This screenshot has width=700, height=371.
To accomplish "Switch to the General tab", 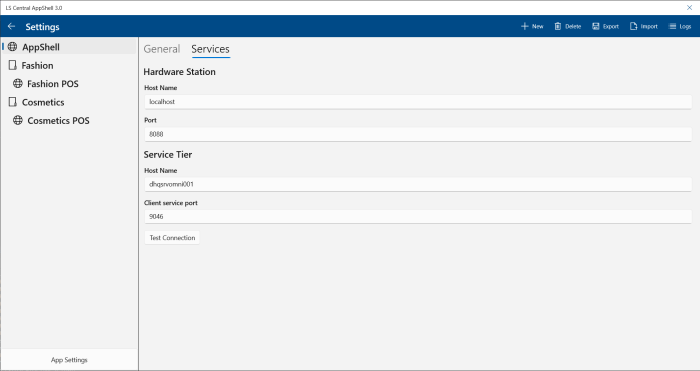I will pyautogui.click(x=162, y=49).
